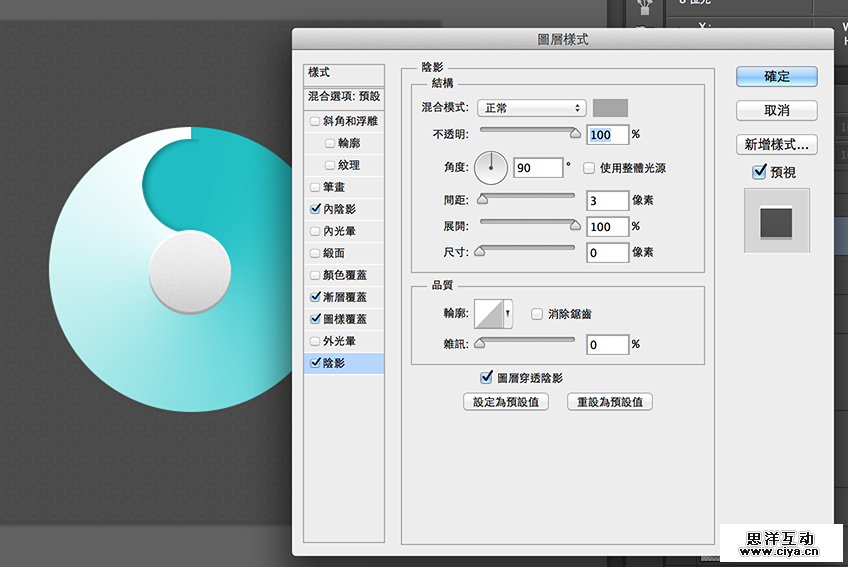Image resolution: width=848 pixels, height=567 pixels.
Task: Uncheck 陰影 style checkbox
Action: pos(315,363)
